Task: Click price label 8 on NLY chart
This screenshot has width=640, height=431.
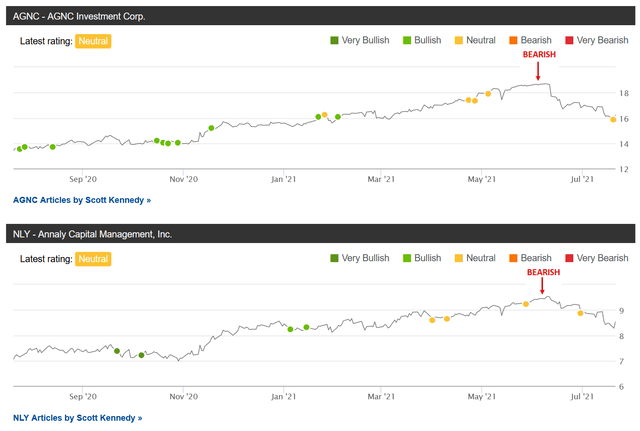Action: click(622, 336)
